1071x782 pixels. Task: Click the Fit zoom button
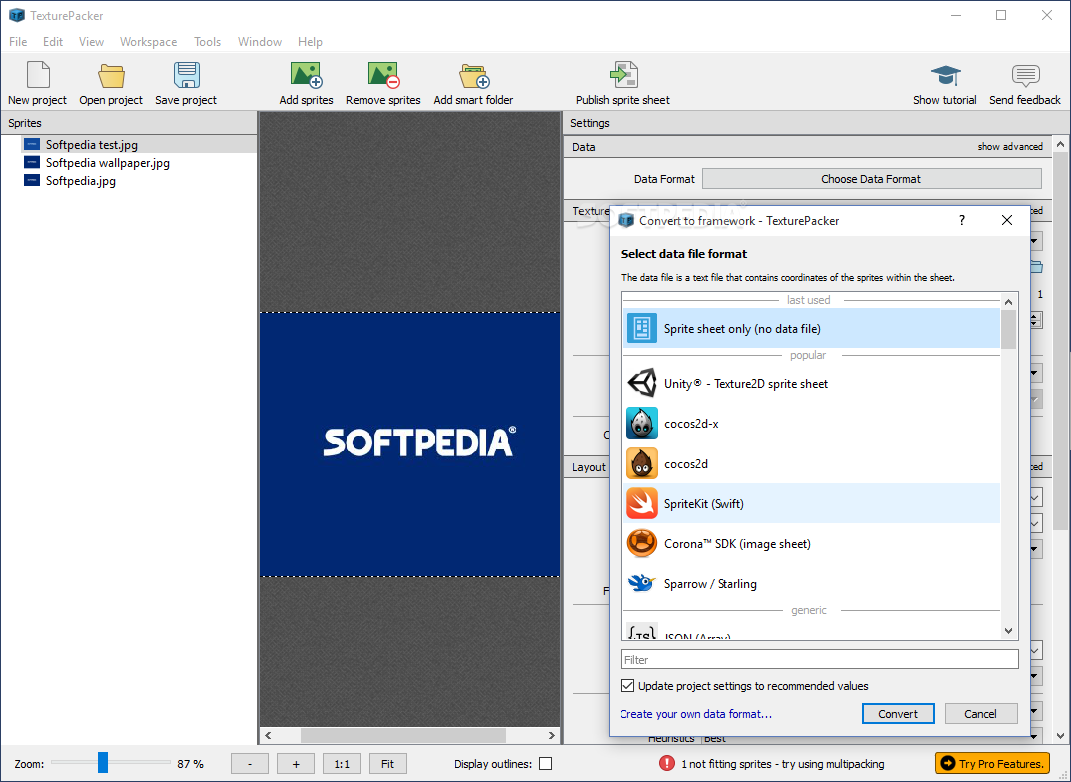pos(387,764)
